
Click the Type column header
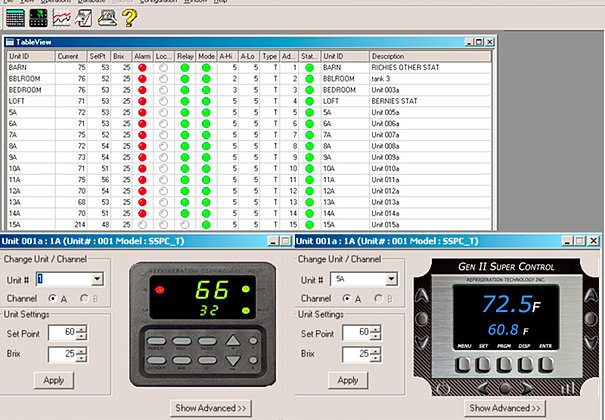coord(269,56)
